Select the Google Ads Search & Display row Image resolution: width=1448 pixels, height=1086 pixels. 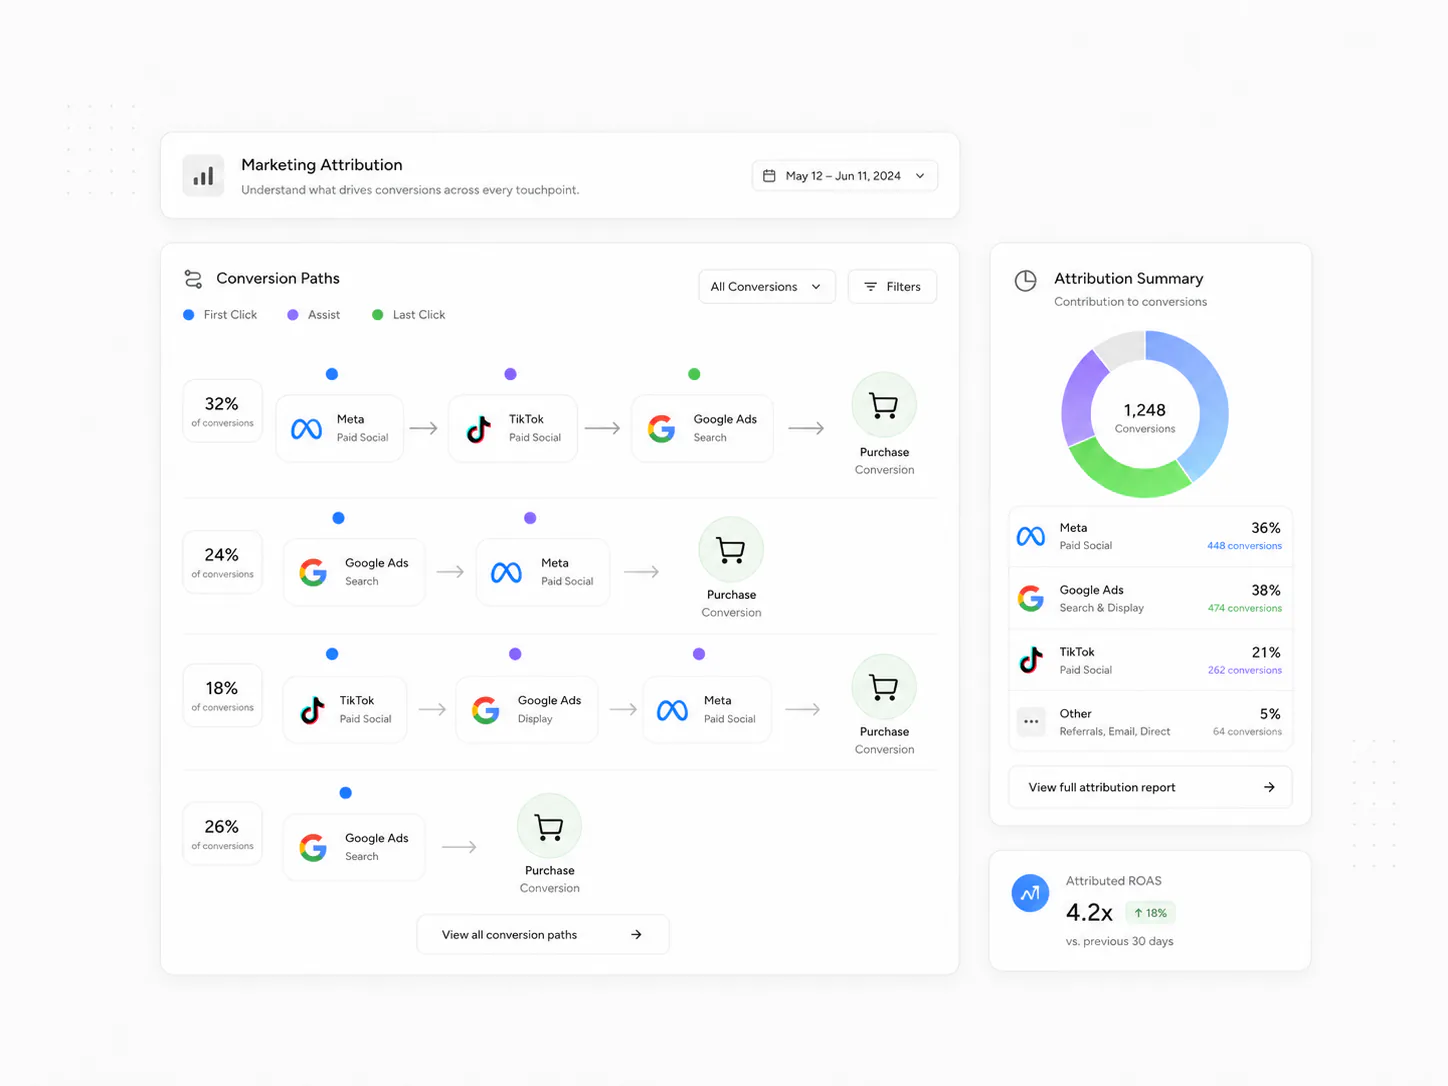tap(1150, 598)
